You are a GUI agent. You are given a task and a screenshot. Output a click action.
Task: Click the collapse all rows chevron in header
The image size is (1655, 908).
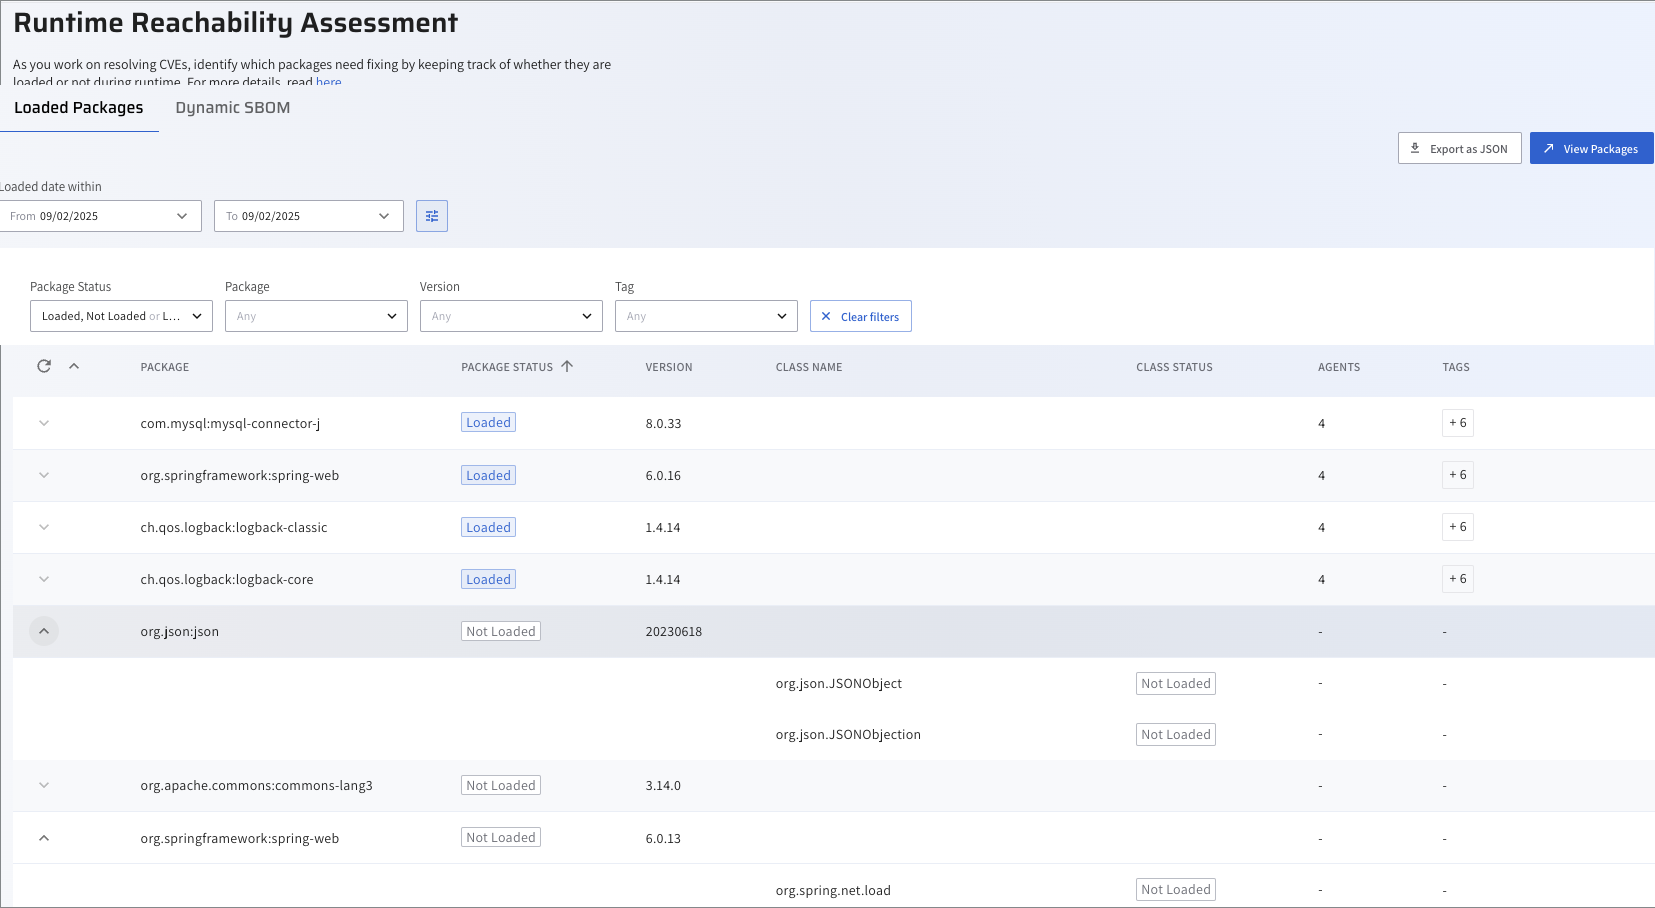pos(74,366)
